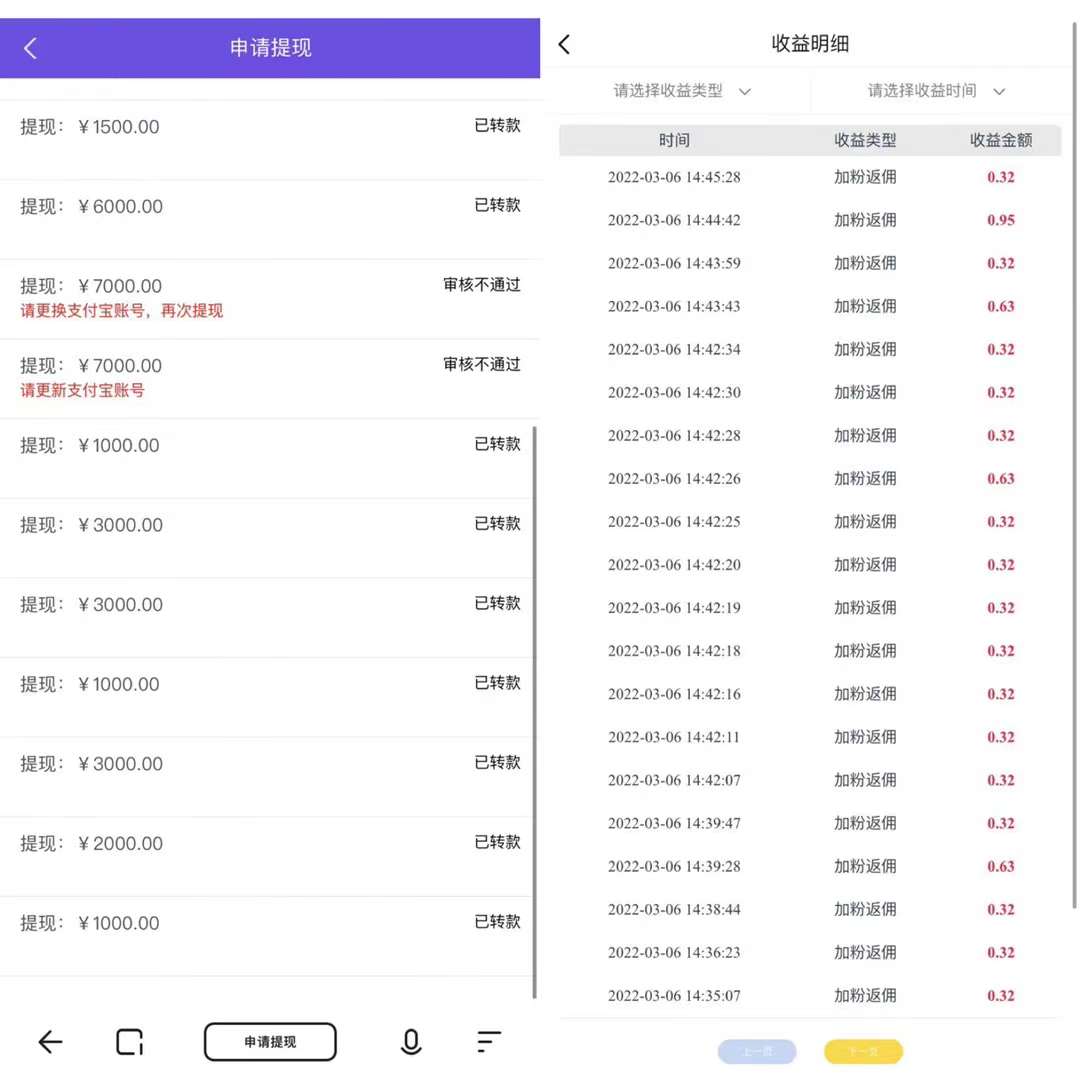1080x1080 pixels.
Task: Tap 已转款 status of ¥1500.00 row
Action: (497, 125)
